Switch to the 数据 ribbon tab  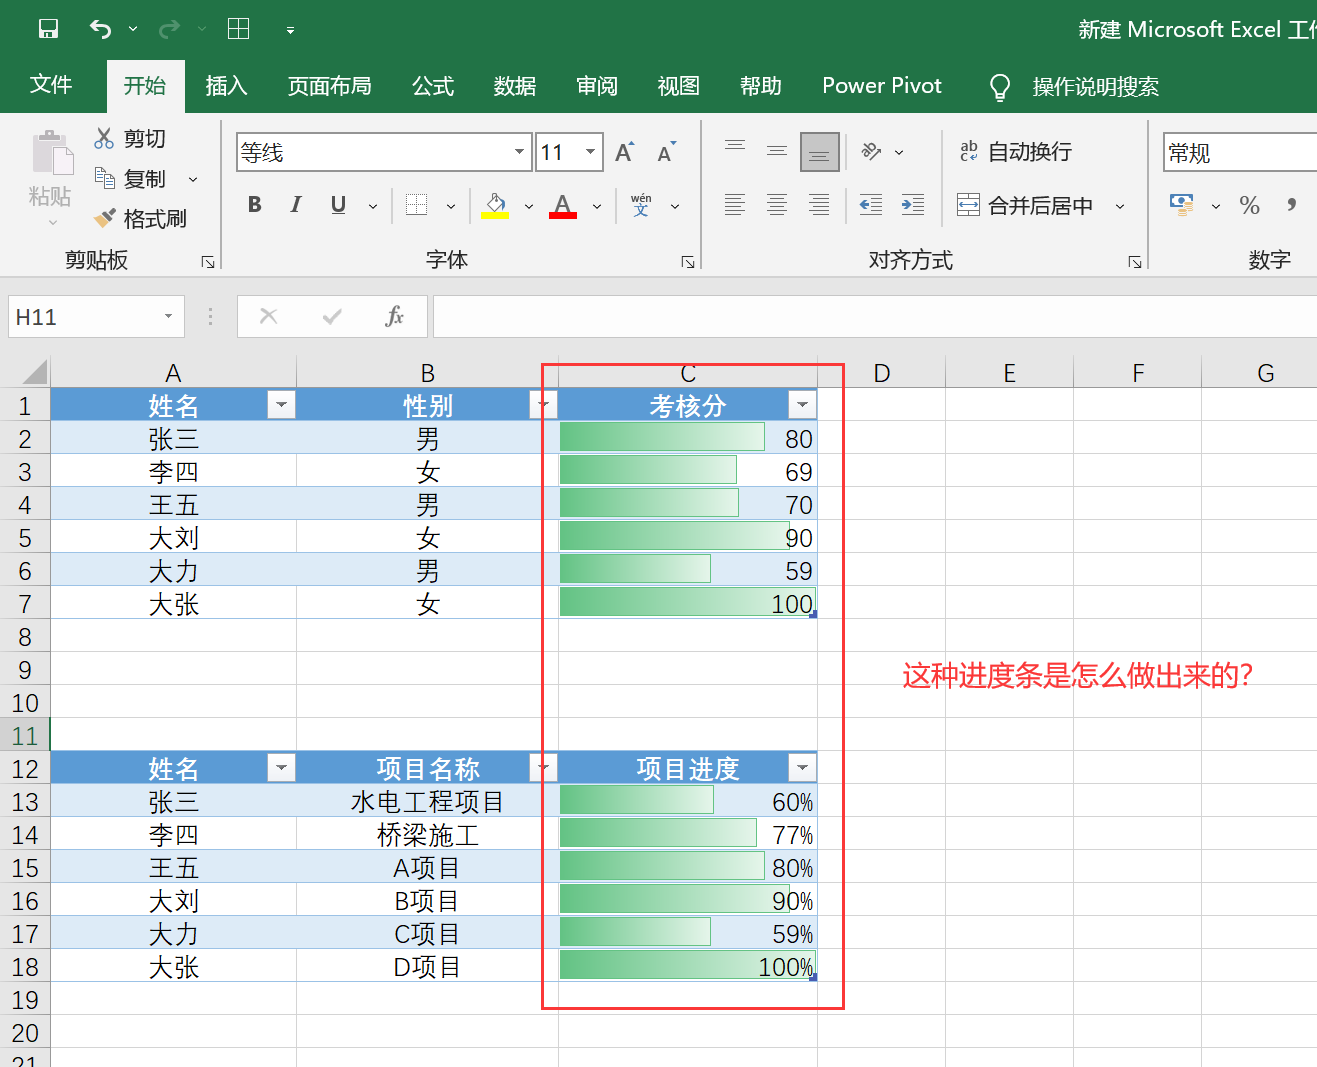point(515,86)
